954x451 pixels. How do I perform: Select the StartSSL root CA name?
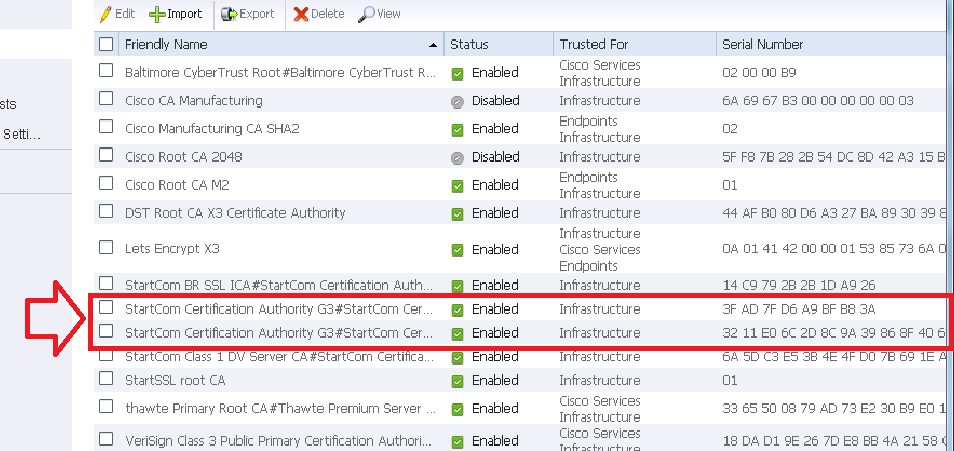tap(175, 380)
